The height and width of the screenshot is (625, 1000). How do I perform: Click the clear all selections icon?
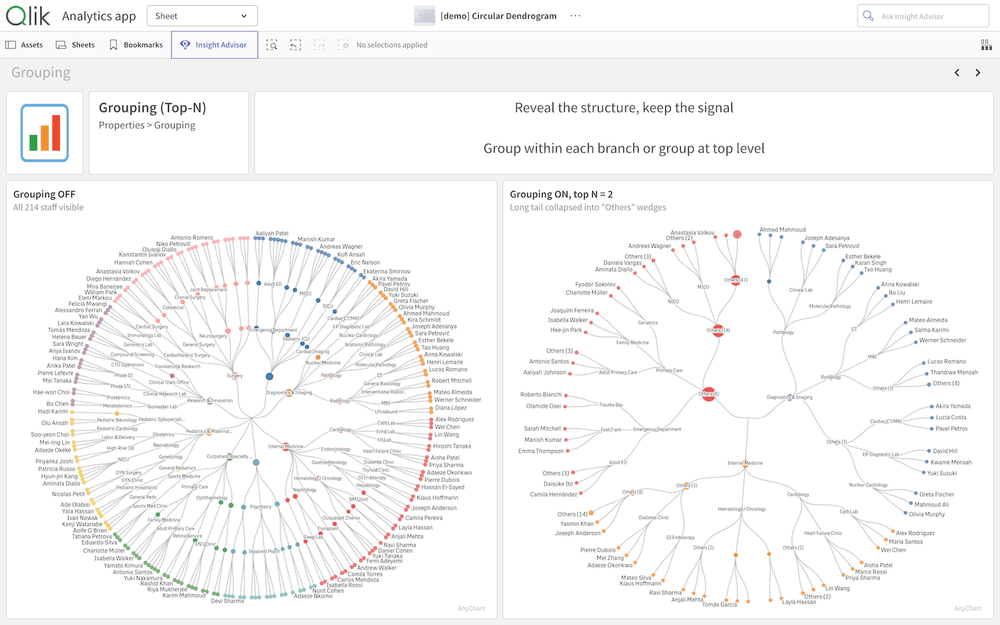point(343,45)
